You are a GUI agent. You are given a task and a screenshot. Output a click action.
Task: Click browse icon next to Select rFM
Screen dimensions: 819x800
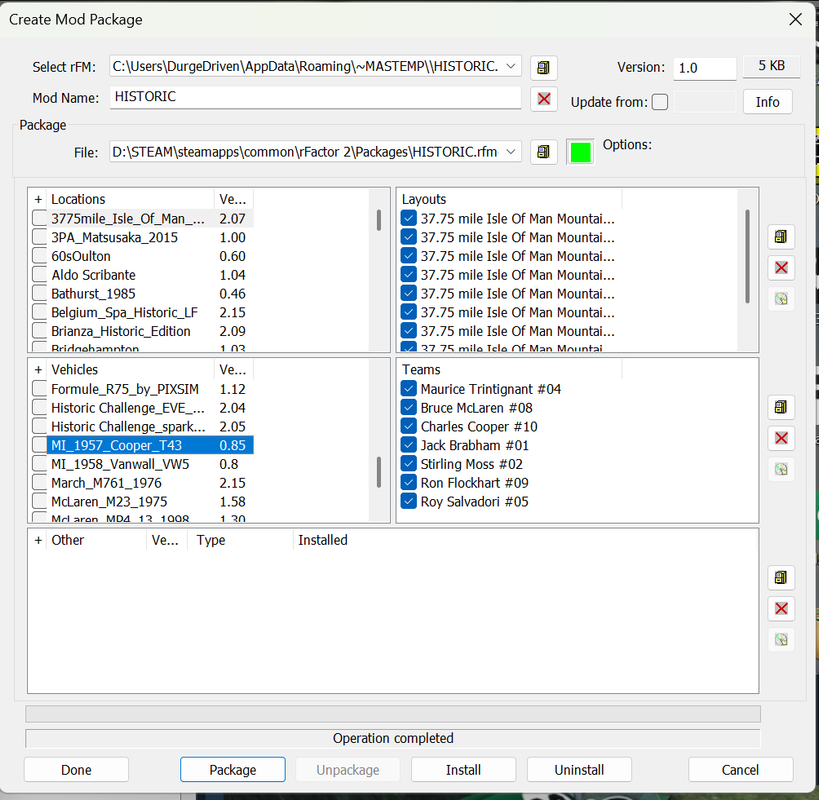coord(544,67)
